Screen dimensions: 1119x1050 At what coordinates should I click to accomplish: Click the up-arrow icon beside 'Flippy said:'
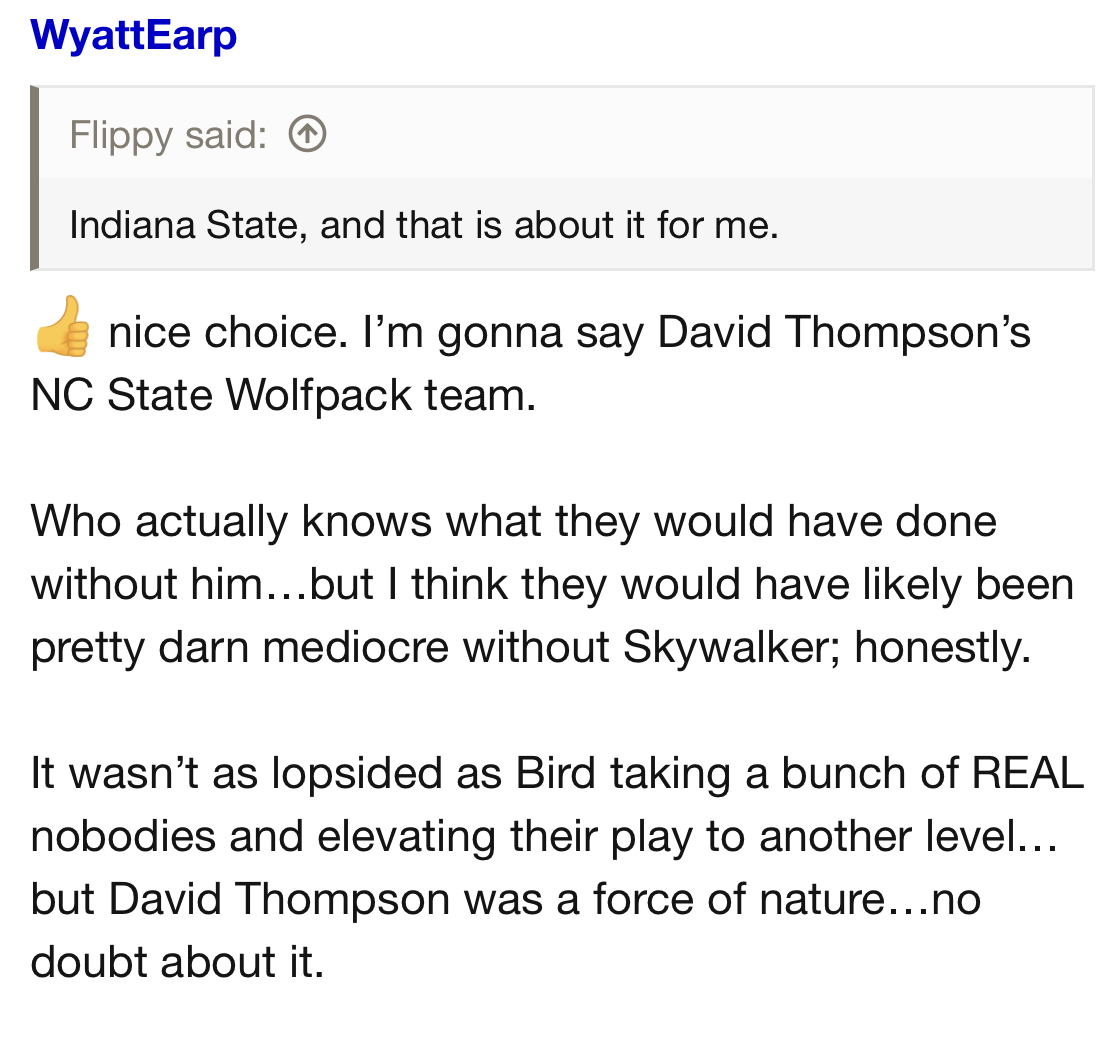point(307,134)
